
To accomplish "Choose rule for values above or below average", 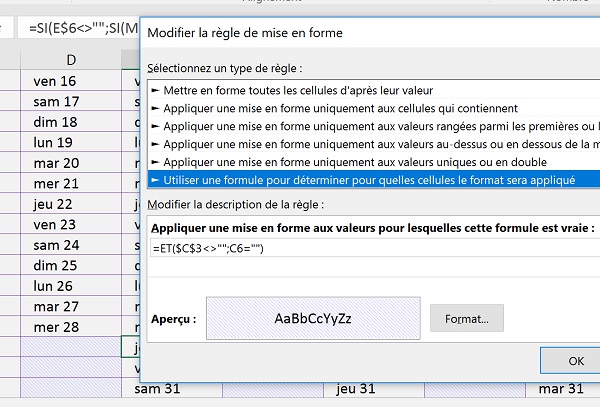I will pyautogui.click(x=373, y=144).
